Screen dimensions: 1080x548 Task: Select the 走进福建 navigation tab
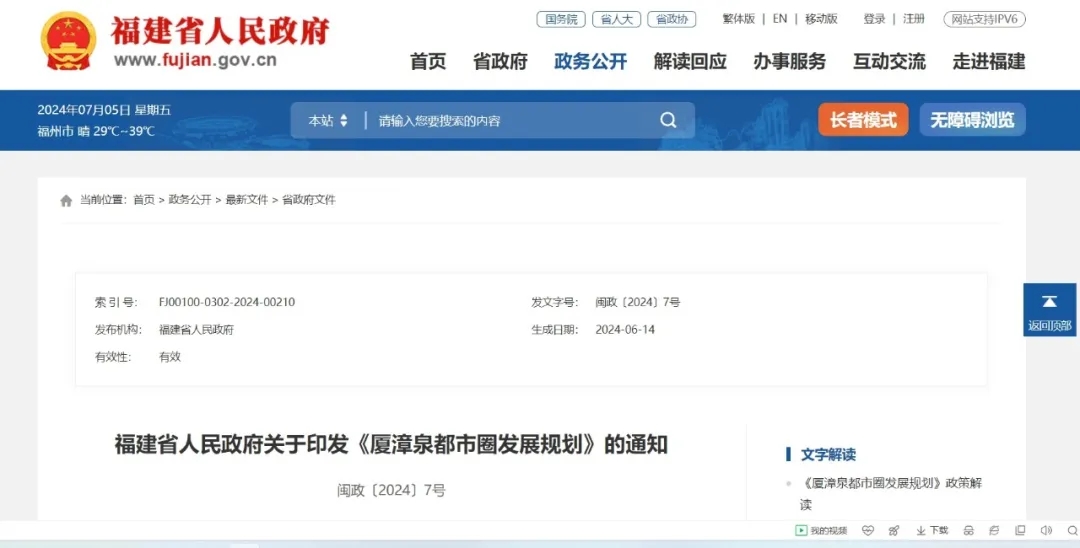(988, 62)
